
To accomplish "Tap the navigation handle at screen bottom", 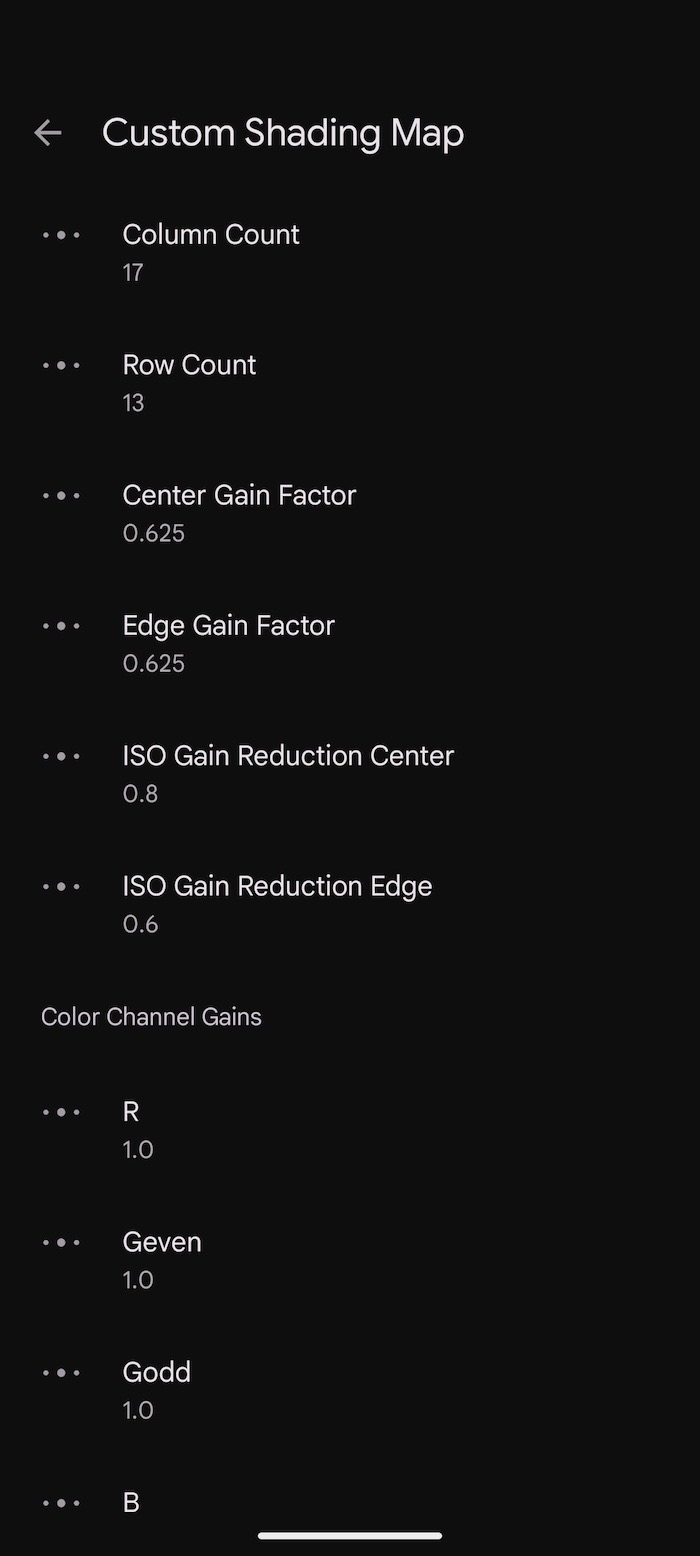I will coord(350,1536).
